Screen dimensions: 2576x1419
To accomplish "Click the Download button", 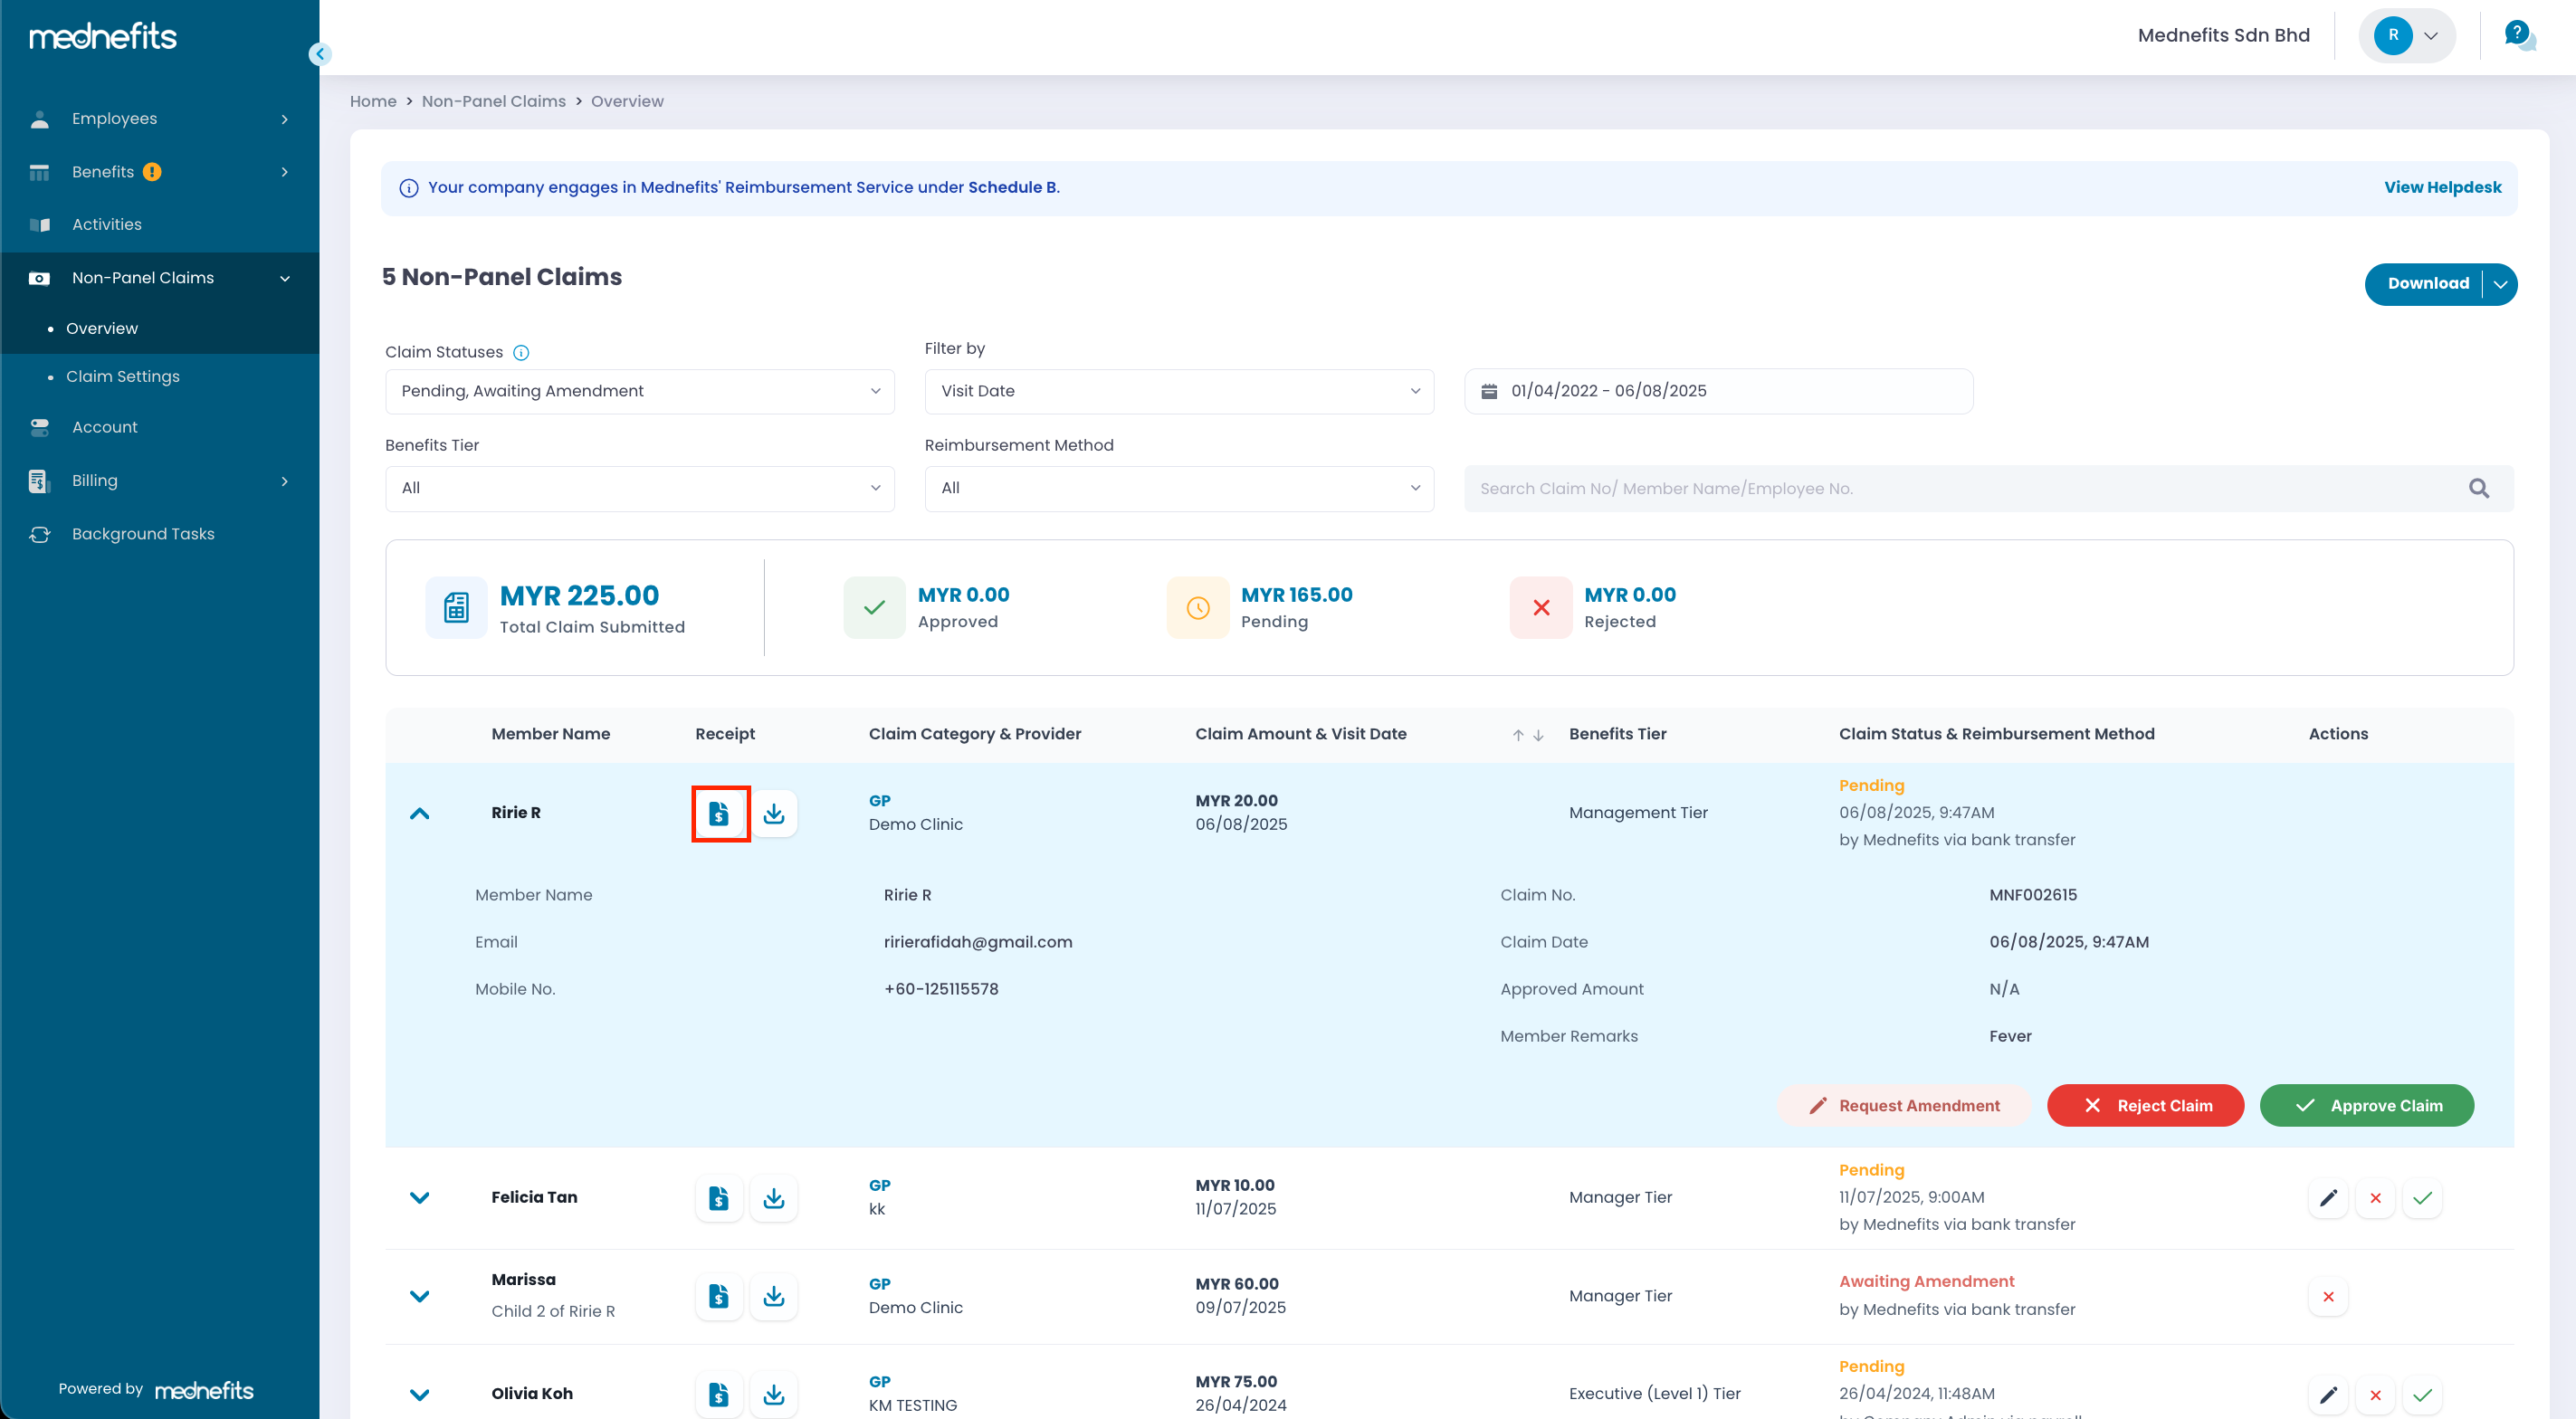I will tap(2427, 284).
